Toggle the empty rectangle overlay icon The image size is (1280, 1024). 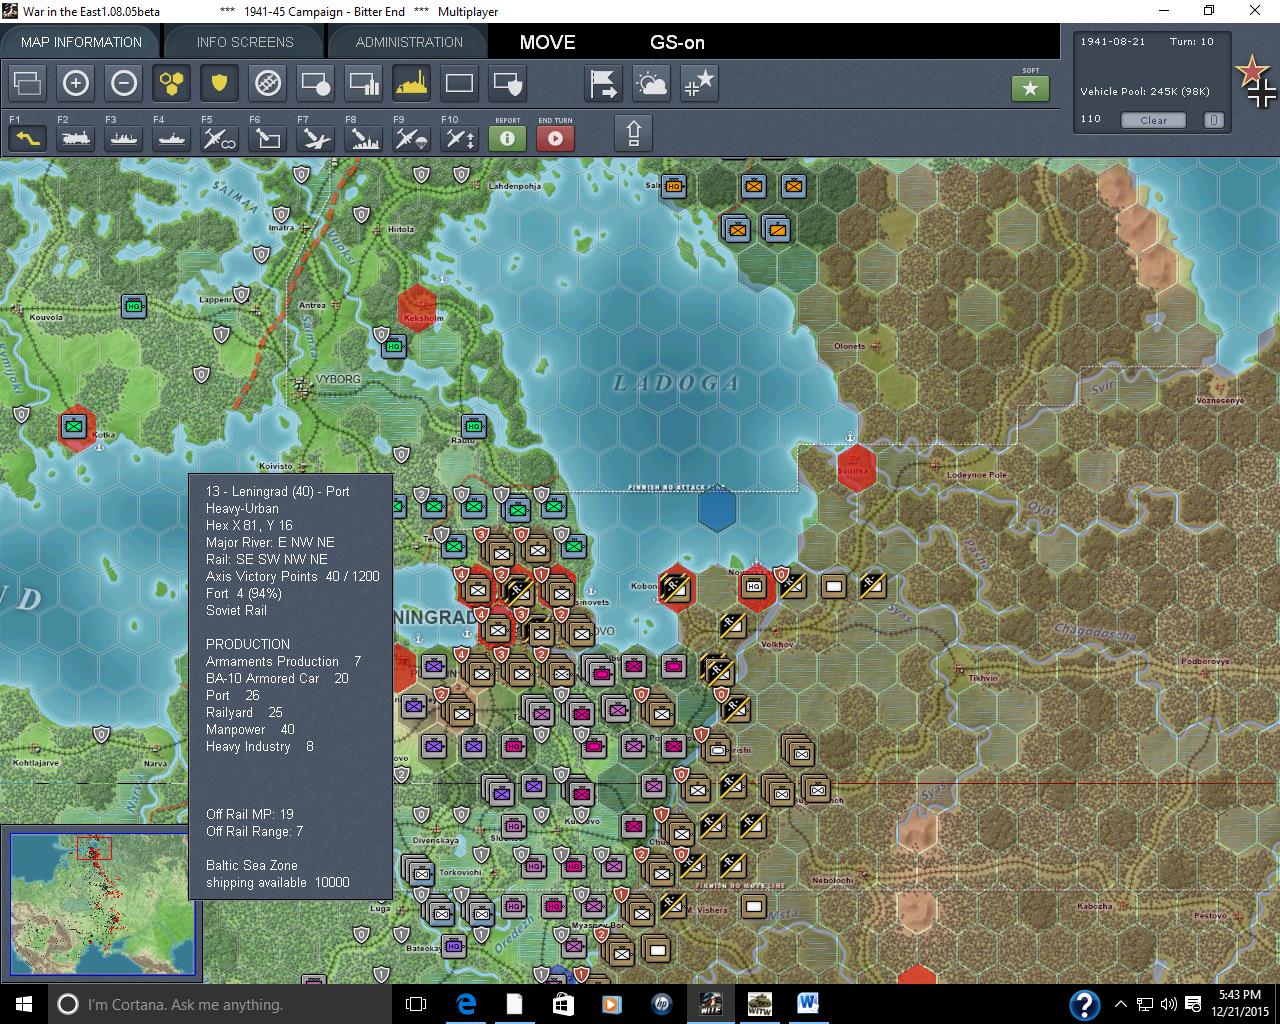pos(459,83)
